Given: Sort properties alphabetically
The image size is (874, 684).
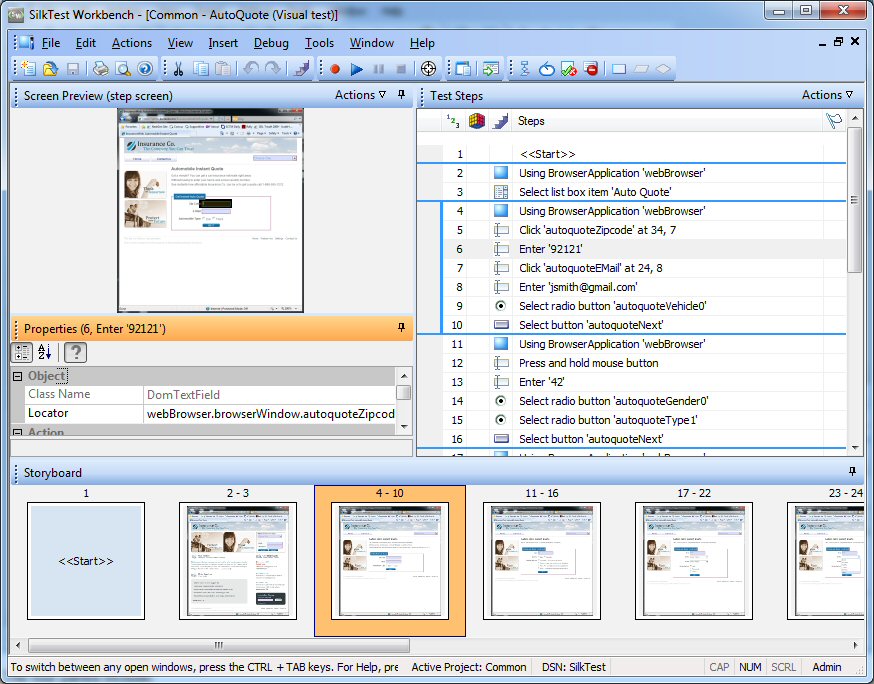Looking at the screenshot, I should tap(43, 352).
